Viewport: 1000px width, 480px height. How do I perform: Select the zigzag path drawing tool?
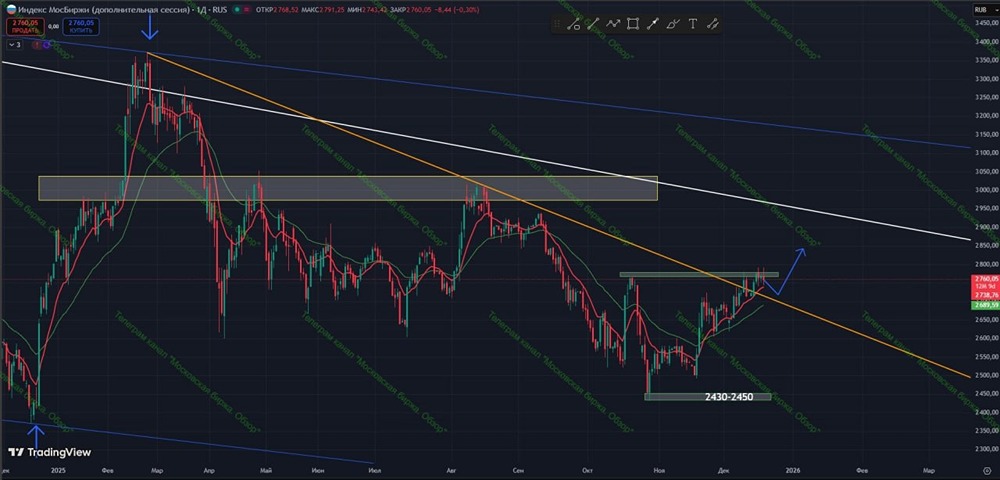(x=613, y=24)
